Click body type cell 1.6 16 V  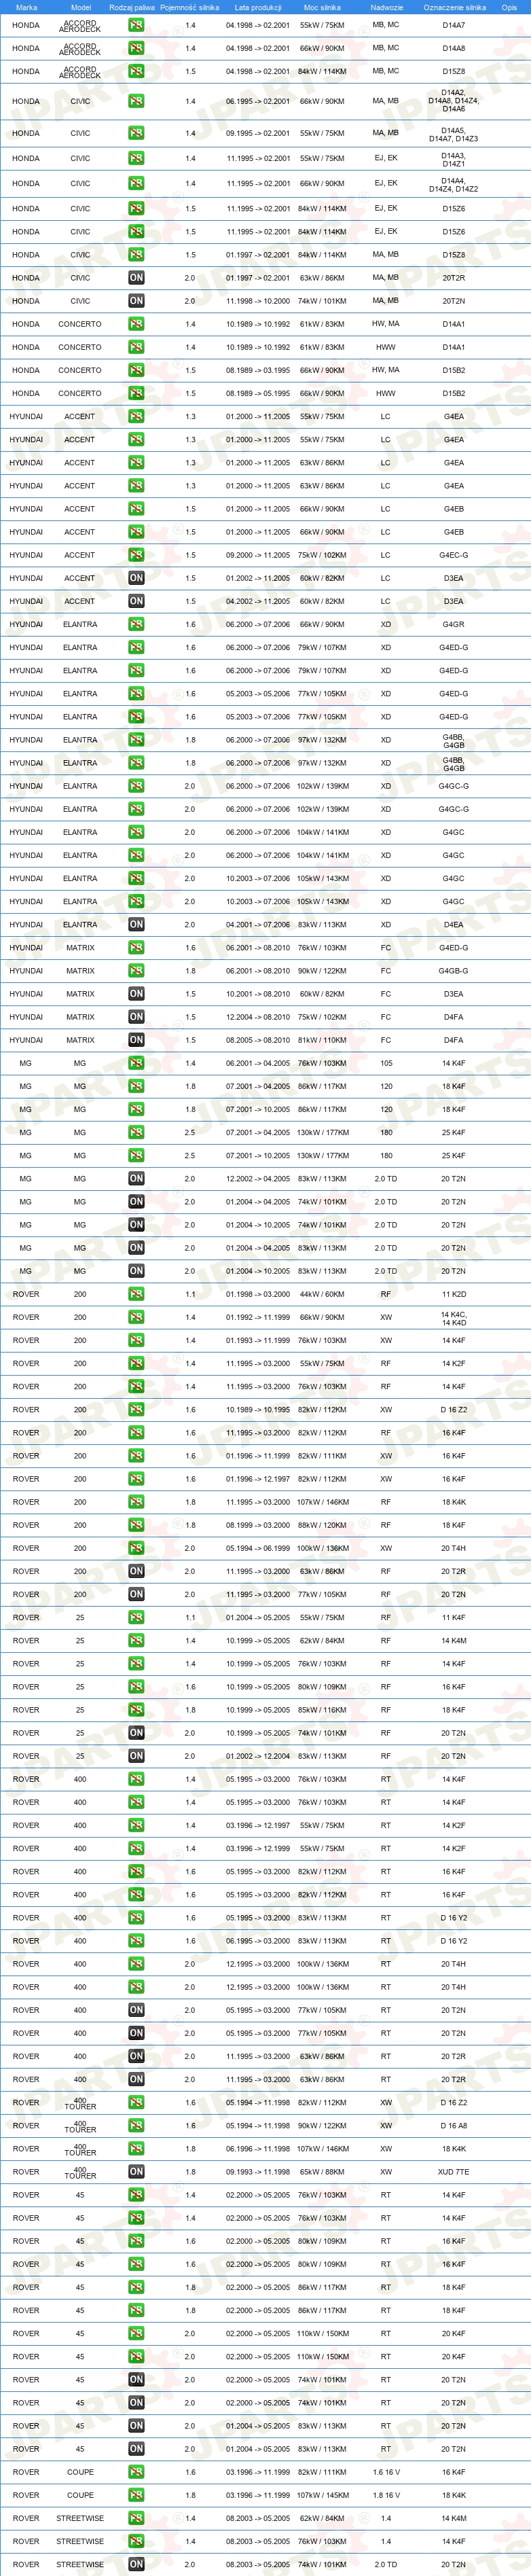pyautogui.click(x=386, y=2472)
